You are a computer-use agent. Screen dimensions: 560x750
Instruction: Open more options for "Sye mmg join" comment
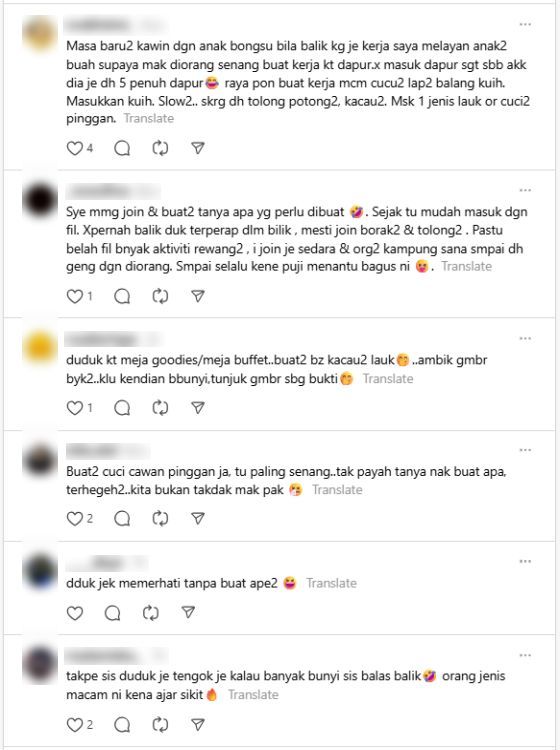pyautogui.click(x=525, y=190)
